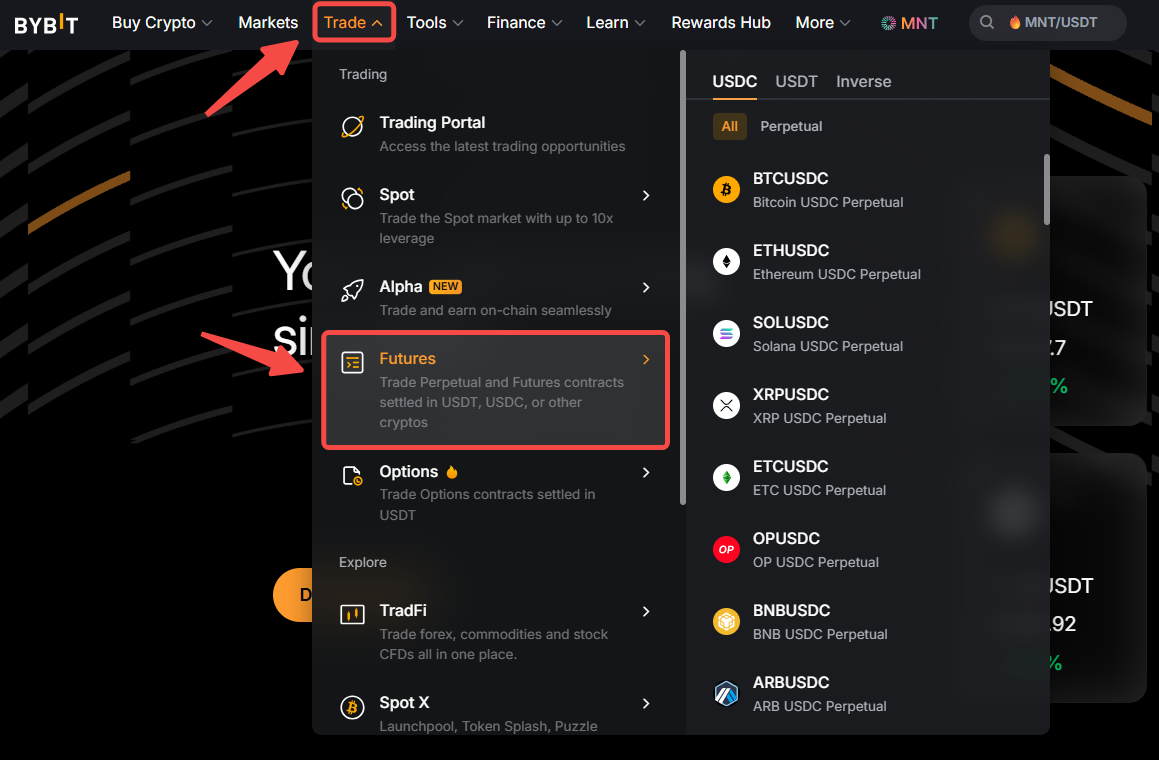Click the Optimism icon for OPUSDC
Viewport: 1159px width, 760px height.
point(726,550)
